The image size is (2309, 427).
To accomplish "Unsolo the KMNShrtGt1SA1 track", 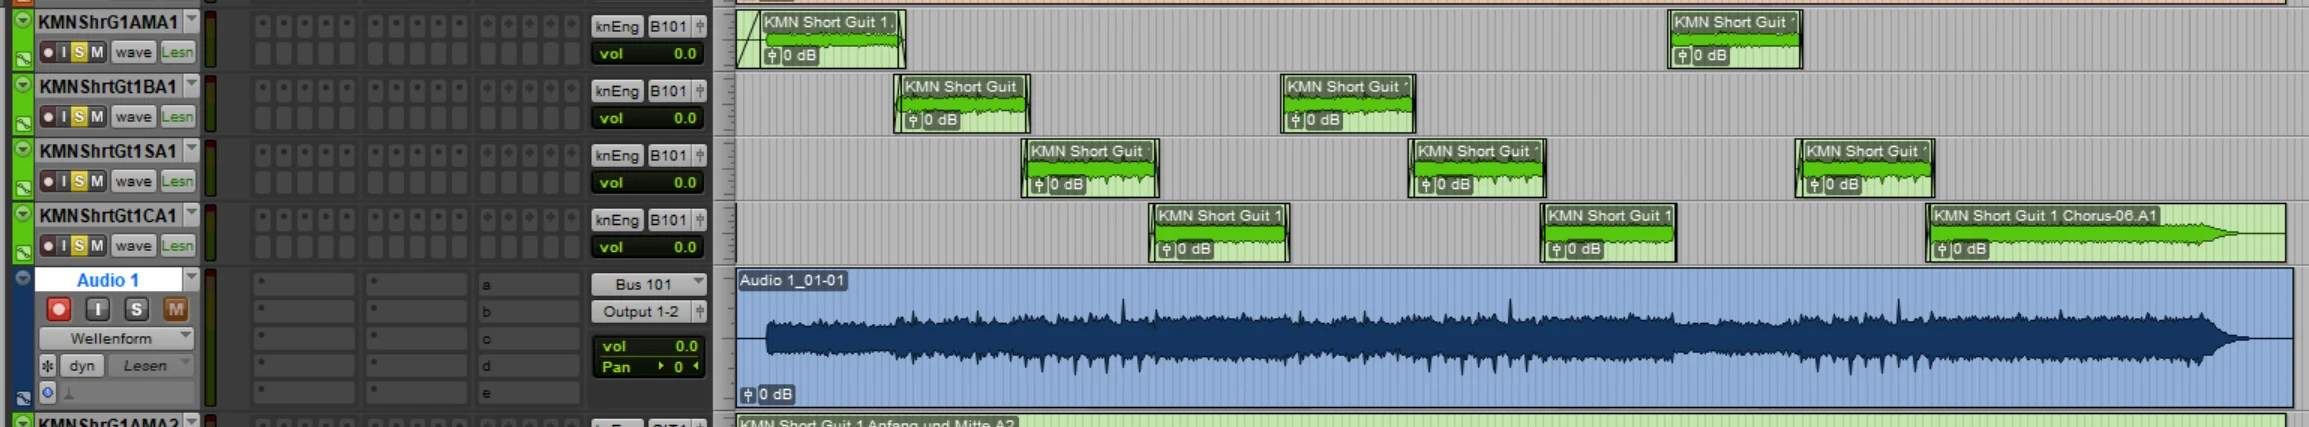I will point(79,181).
